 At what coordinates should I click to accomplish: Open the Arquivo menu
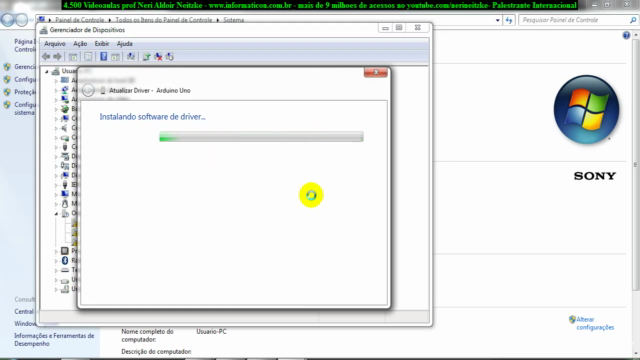click(x=55, y=44)
